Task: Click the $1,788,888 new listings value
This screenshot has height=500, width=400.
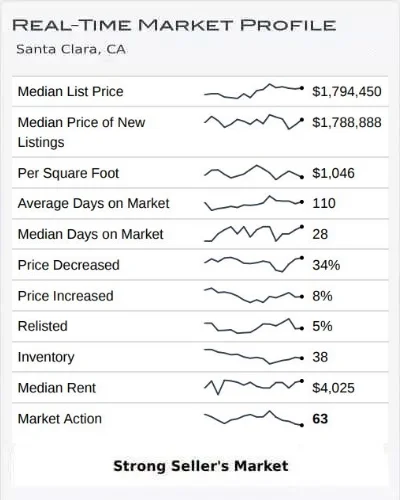Action: click(347, 123)
